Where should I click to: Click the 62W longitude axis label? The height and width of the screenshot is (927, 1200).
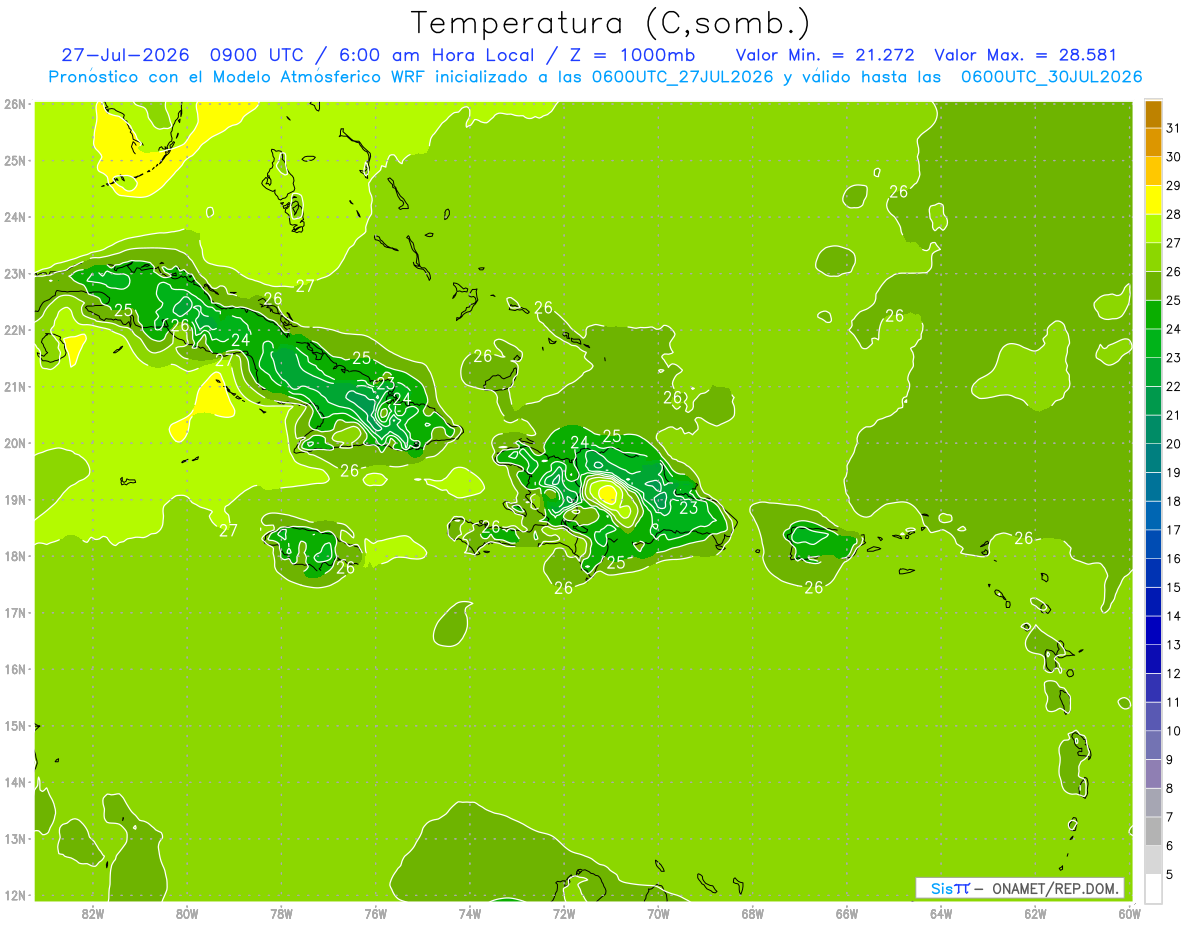tap(1036, 913)
